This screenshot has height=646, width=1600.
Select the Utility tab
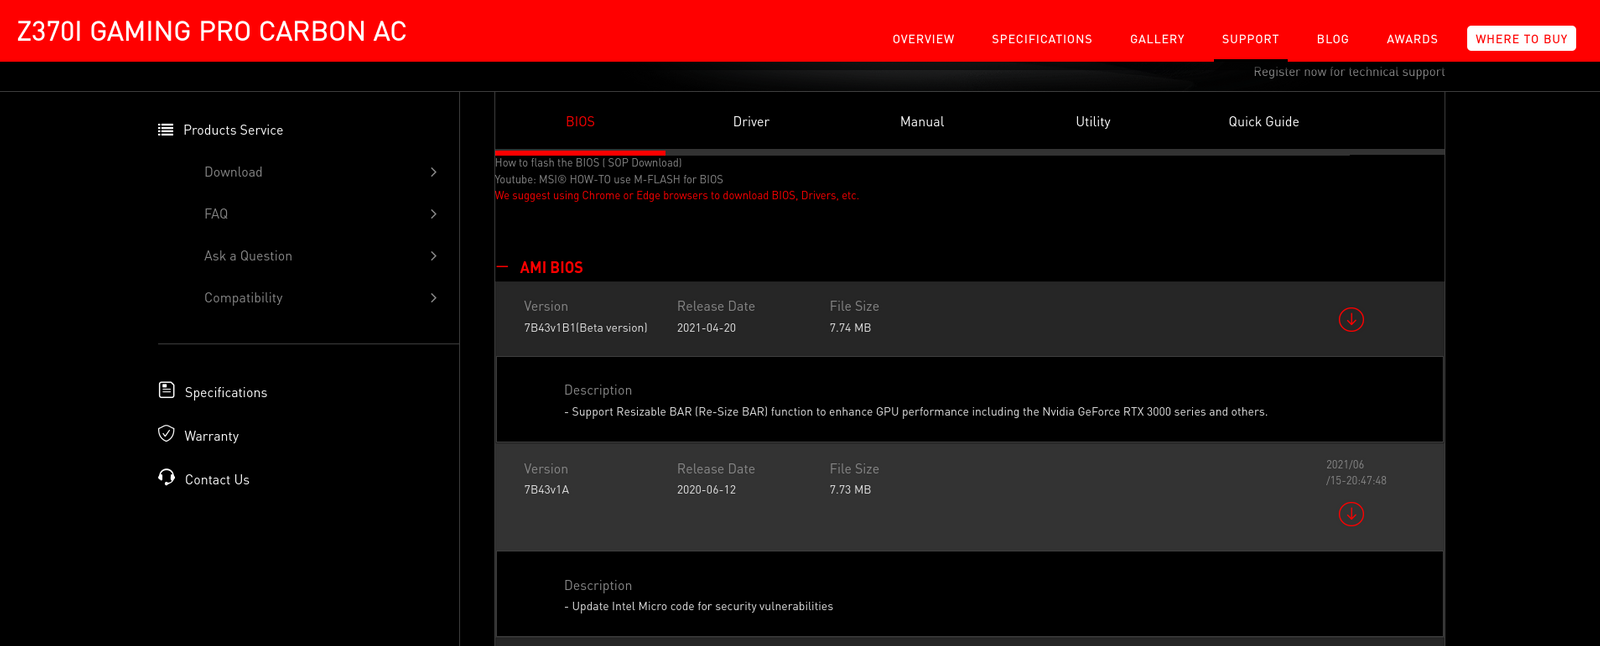pos(1093,122)
